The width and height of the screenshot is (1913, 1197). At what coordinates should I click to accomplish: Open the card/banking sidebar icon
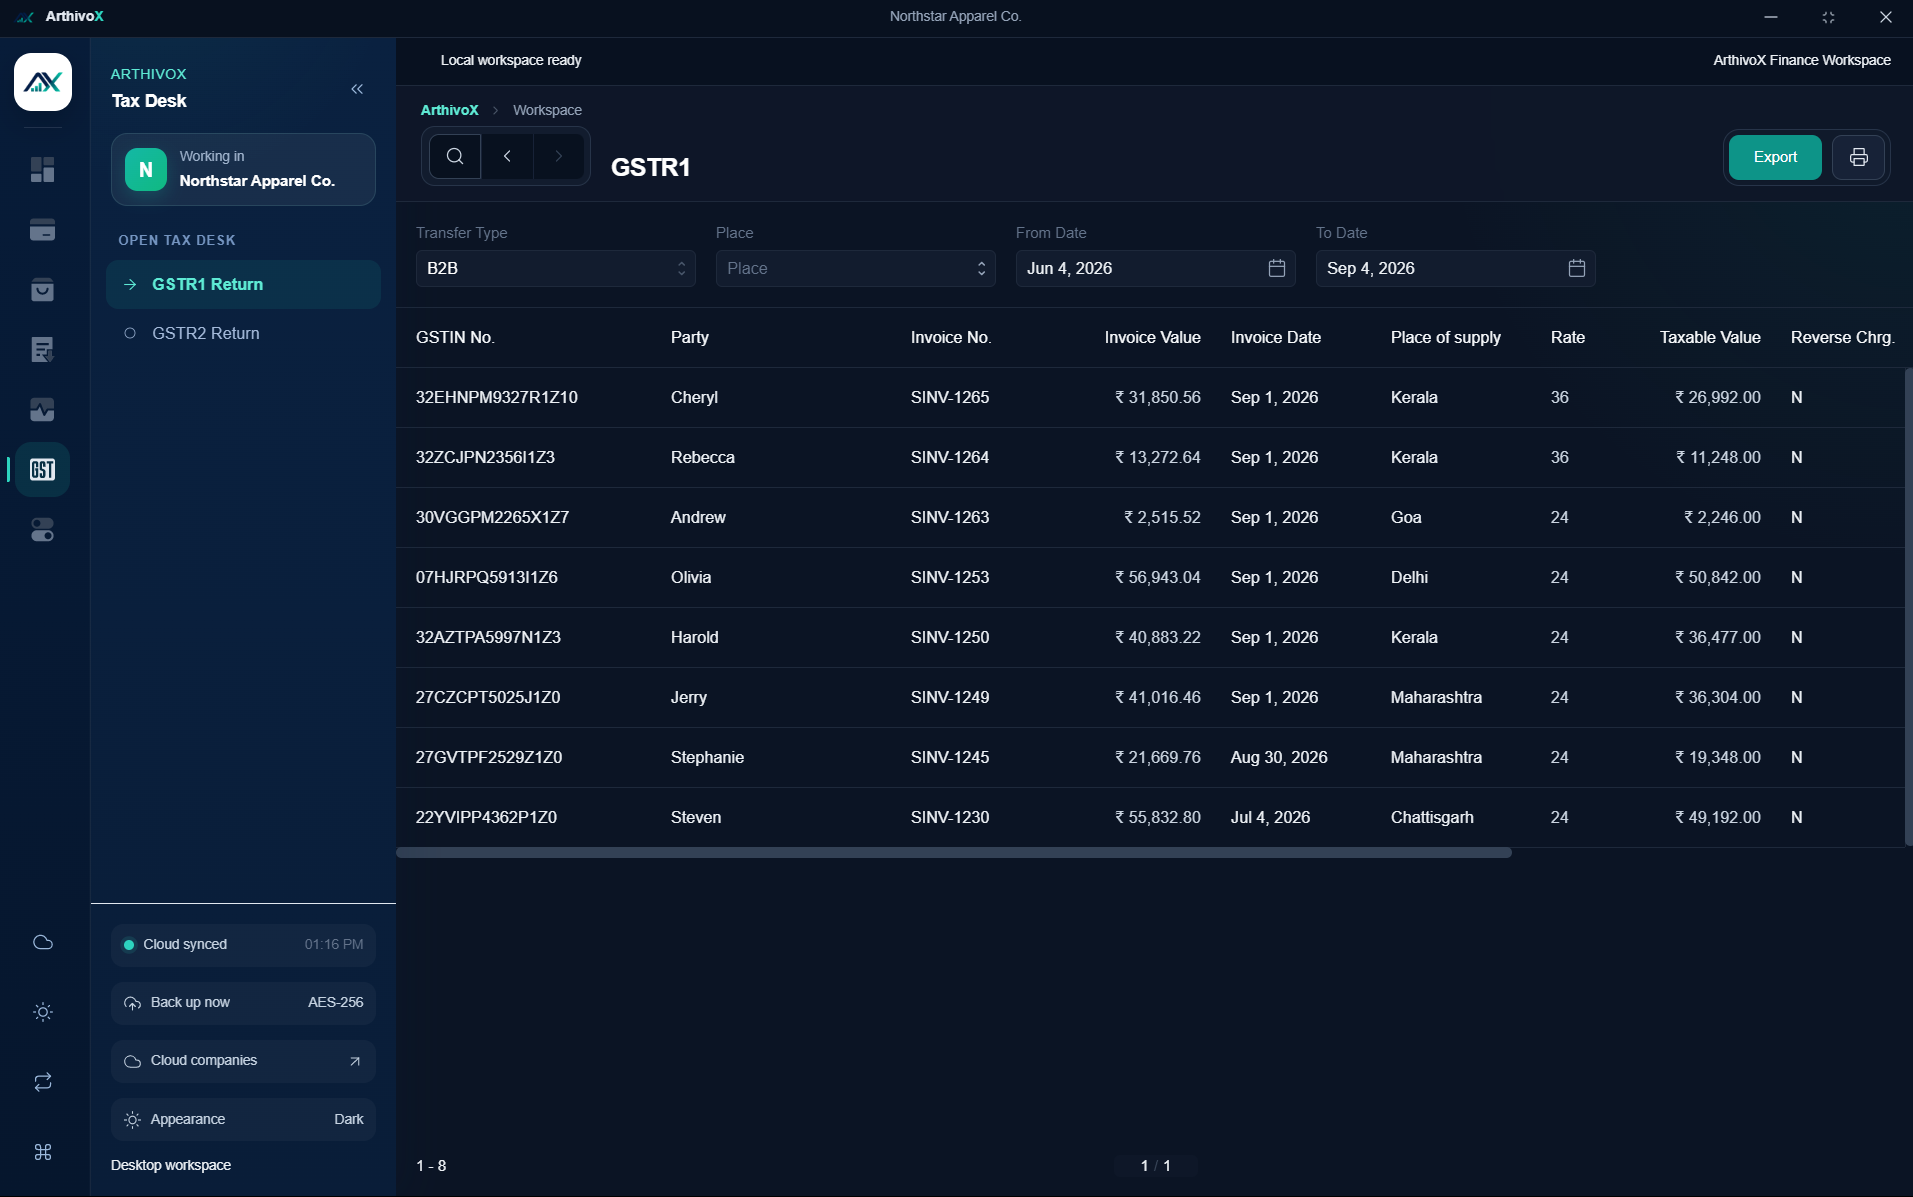(42, 230)
